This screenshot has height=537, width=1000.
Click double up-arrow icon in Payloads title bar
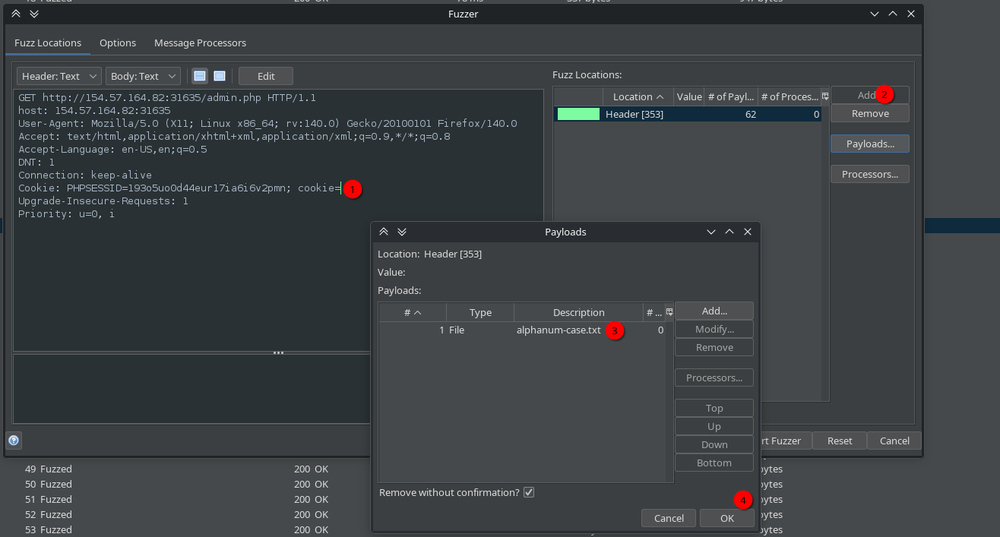click(383, 232)
